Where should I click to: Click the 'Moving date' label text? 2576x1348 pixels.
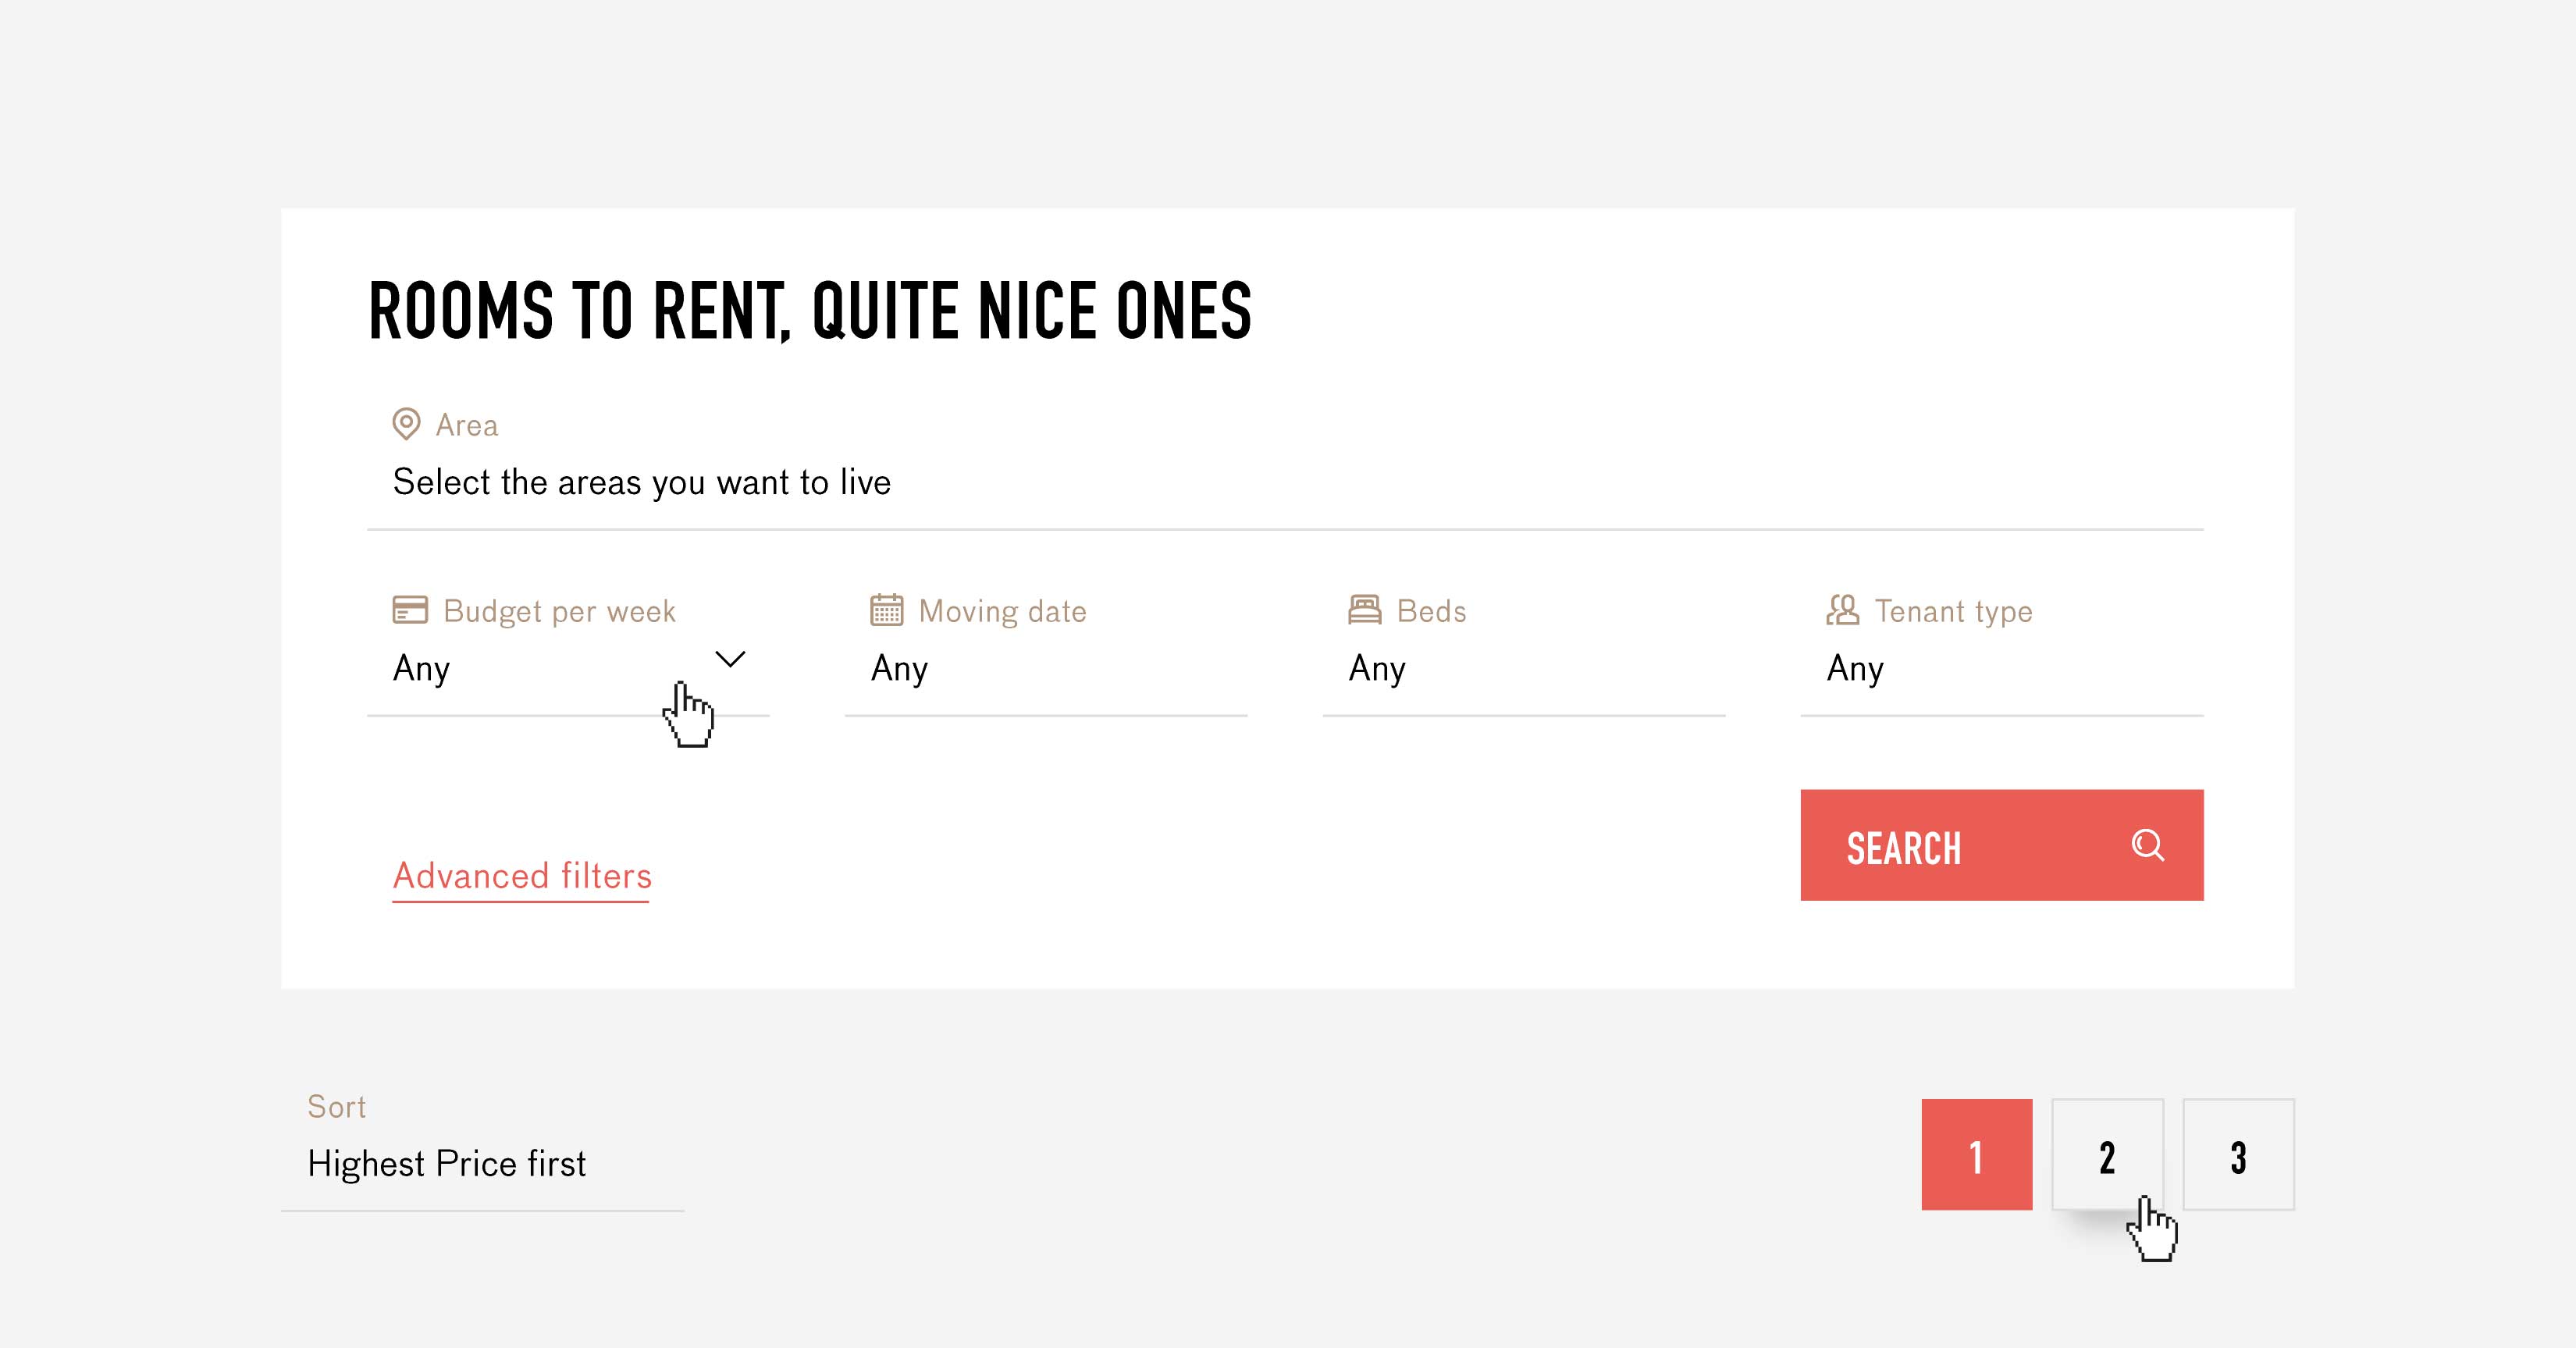[x=1002, y=611]
